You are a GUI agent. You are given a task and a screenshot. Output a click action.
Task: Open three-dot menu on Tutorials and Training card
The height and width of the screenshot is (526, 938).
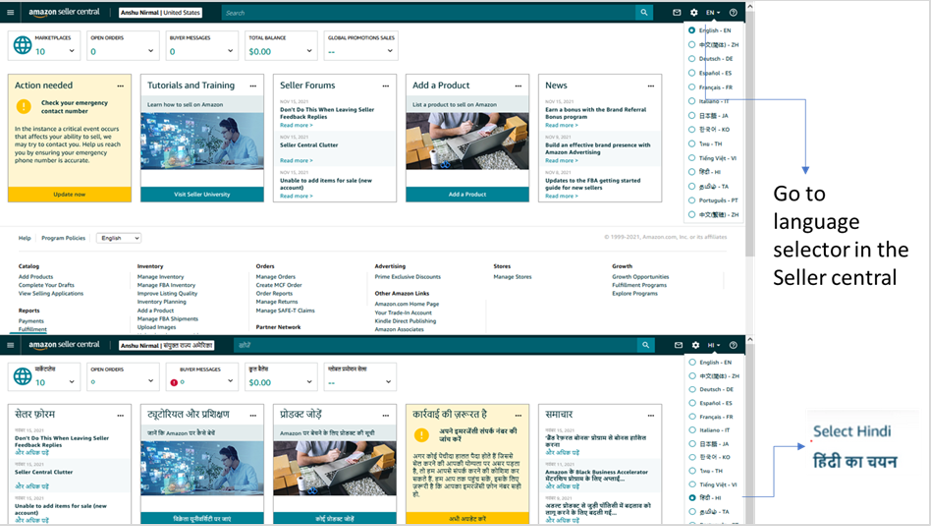[253, 86]
